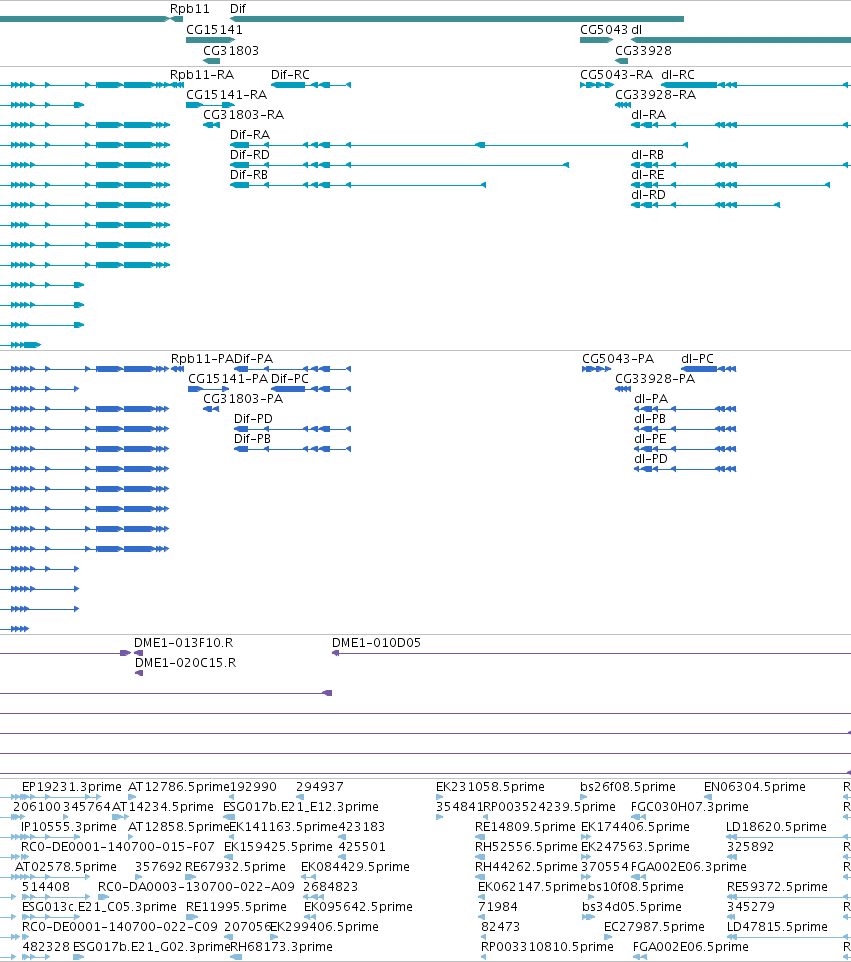Select the Dif-PA protein feature
The width and height of the screenshot is (851, 962).
coord(293,369)
